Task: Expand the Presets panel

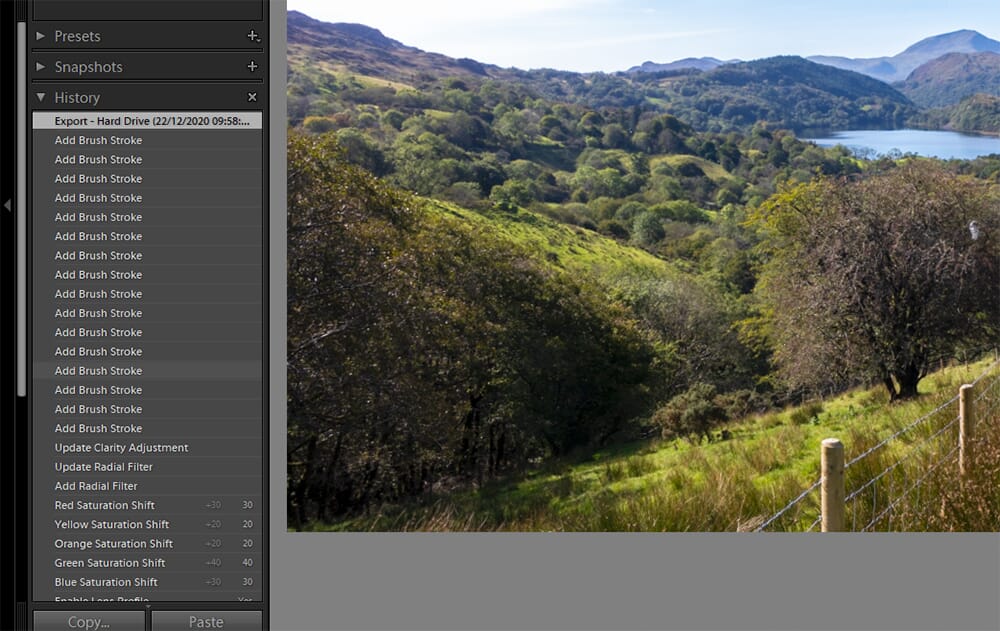Action: pyautogui.click(x=41, y=36)
